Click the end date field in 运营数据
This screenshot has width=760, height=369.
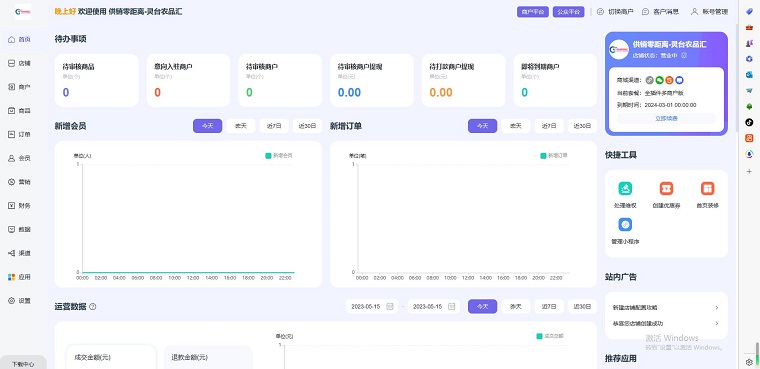[434, 306]
